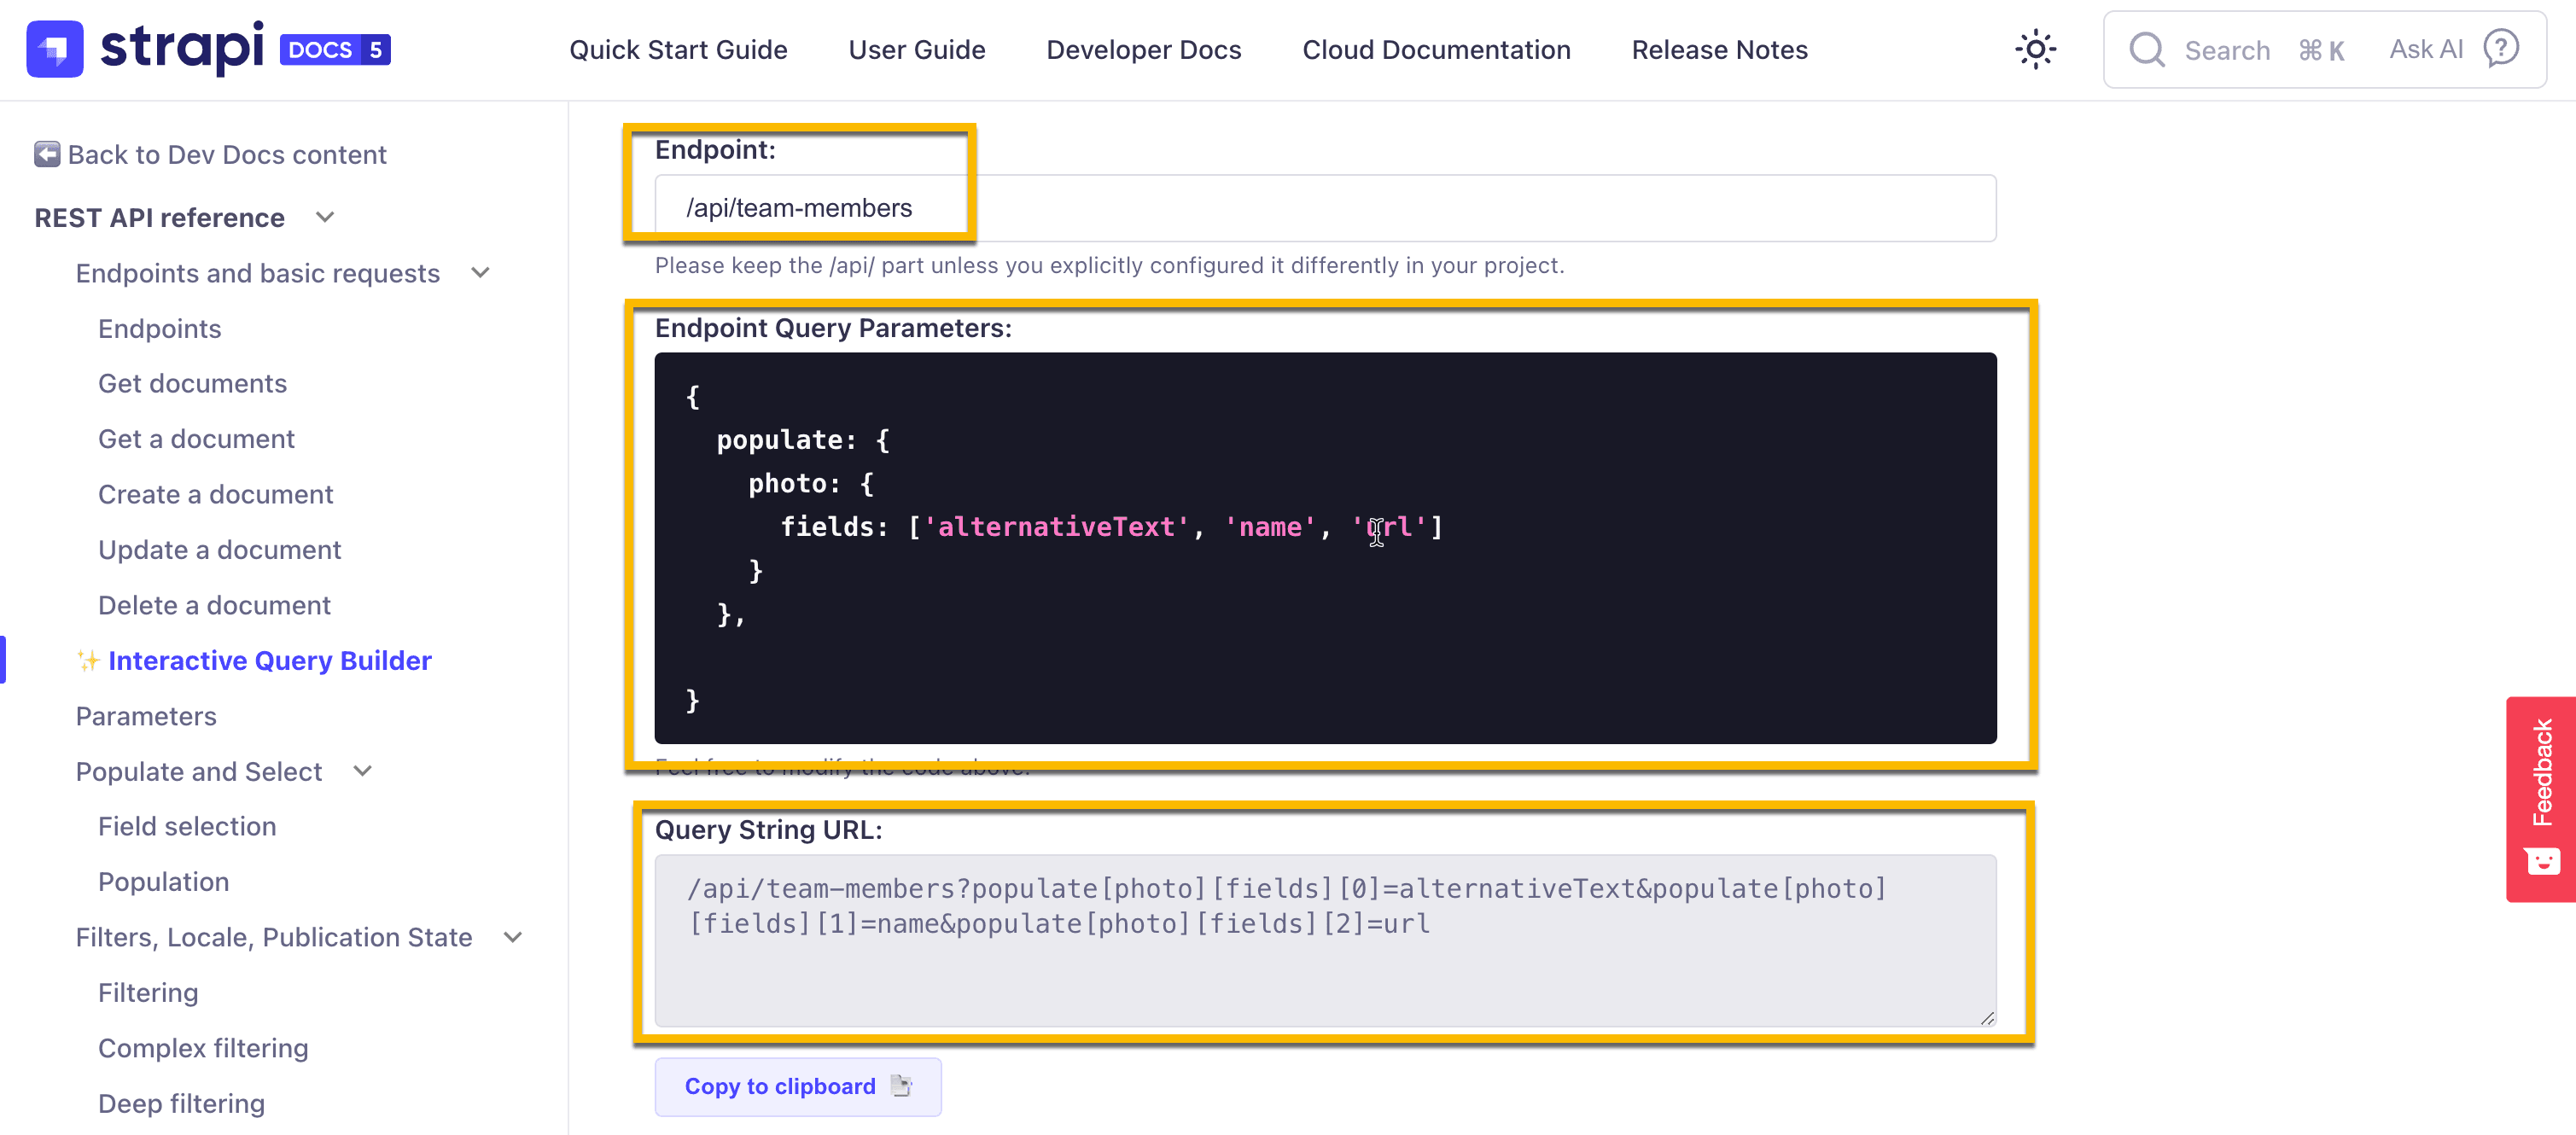Viewport: 2576px width, 1135px height.
Task: Collapse Filters, Locale, Publication State group
Action: click(x=513, y=937)
